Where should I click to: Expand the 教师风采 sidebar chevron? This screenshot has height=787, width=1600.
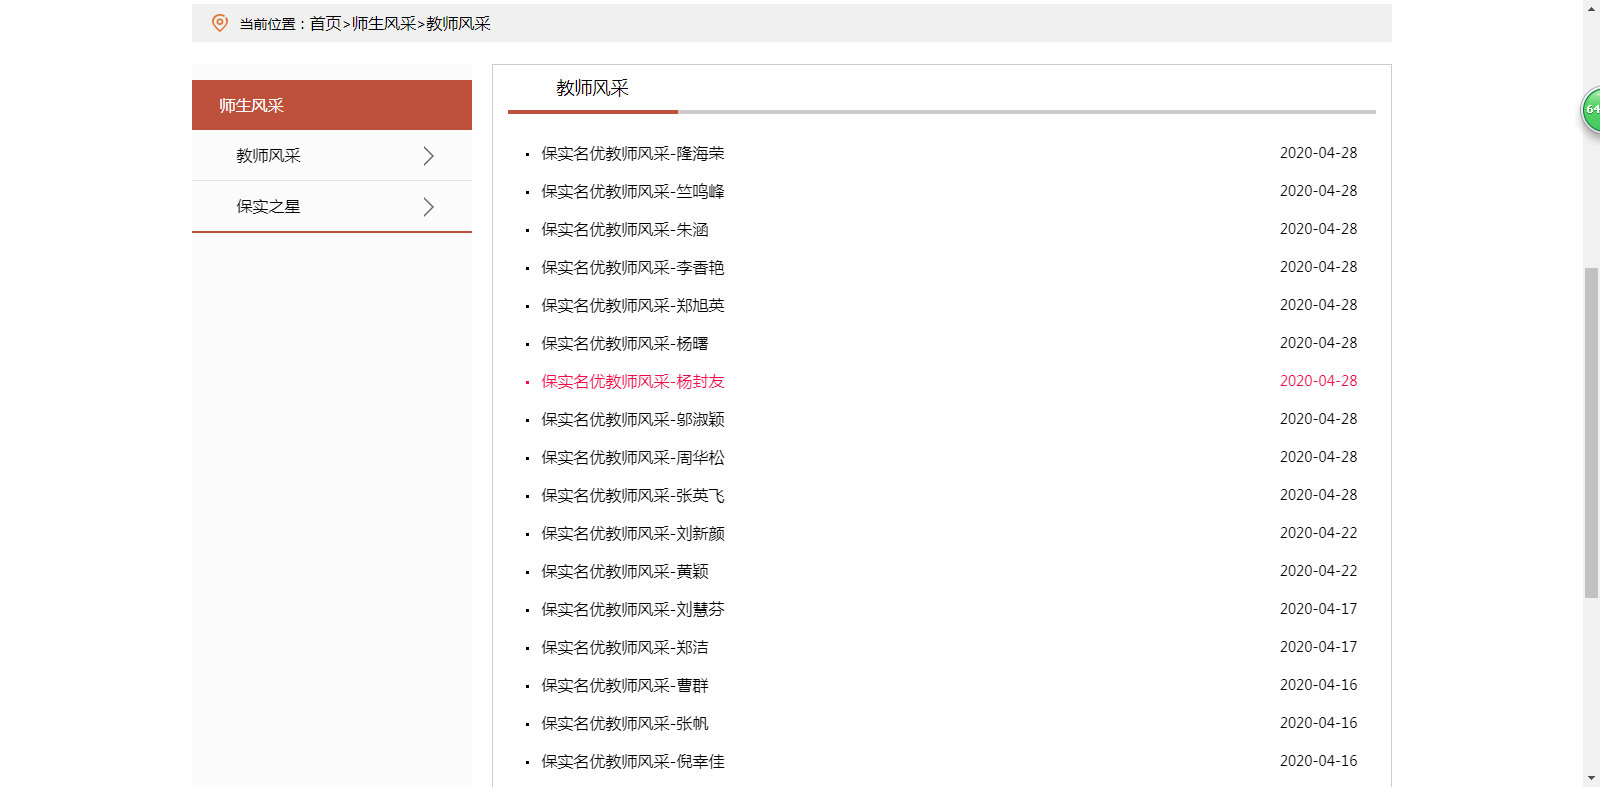(428, 156)
